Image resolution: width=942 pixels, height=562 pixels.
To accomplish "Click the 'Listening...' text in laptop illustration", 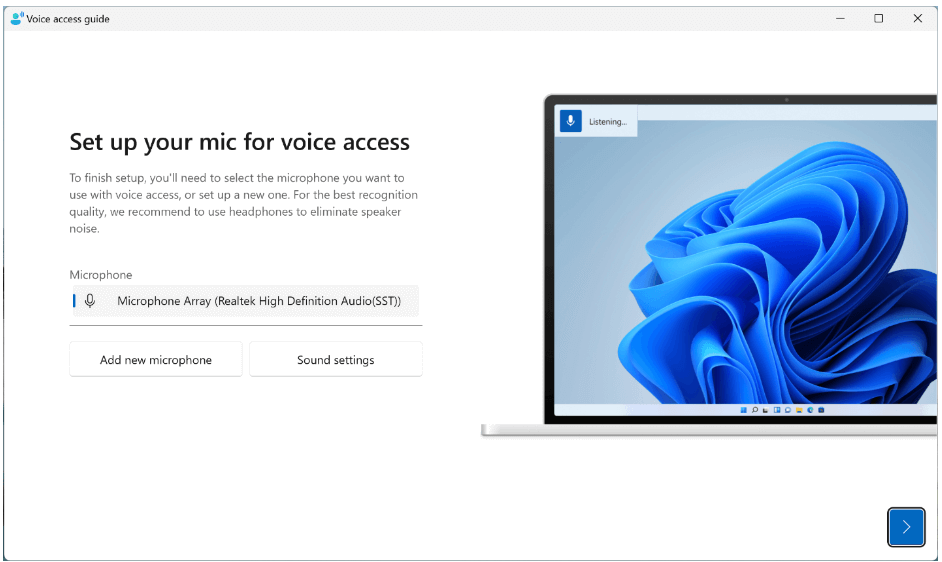I will point(607,121).
